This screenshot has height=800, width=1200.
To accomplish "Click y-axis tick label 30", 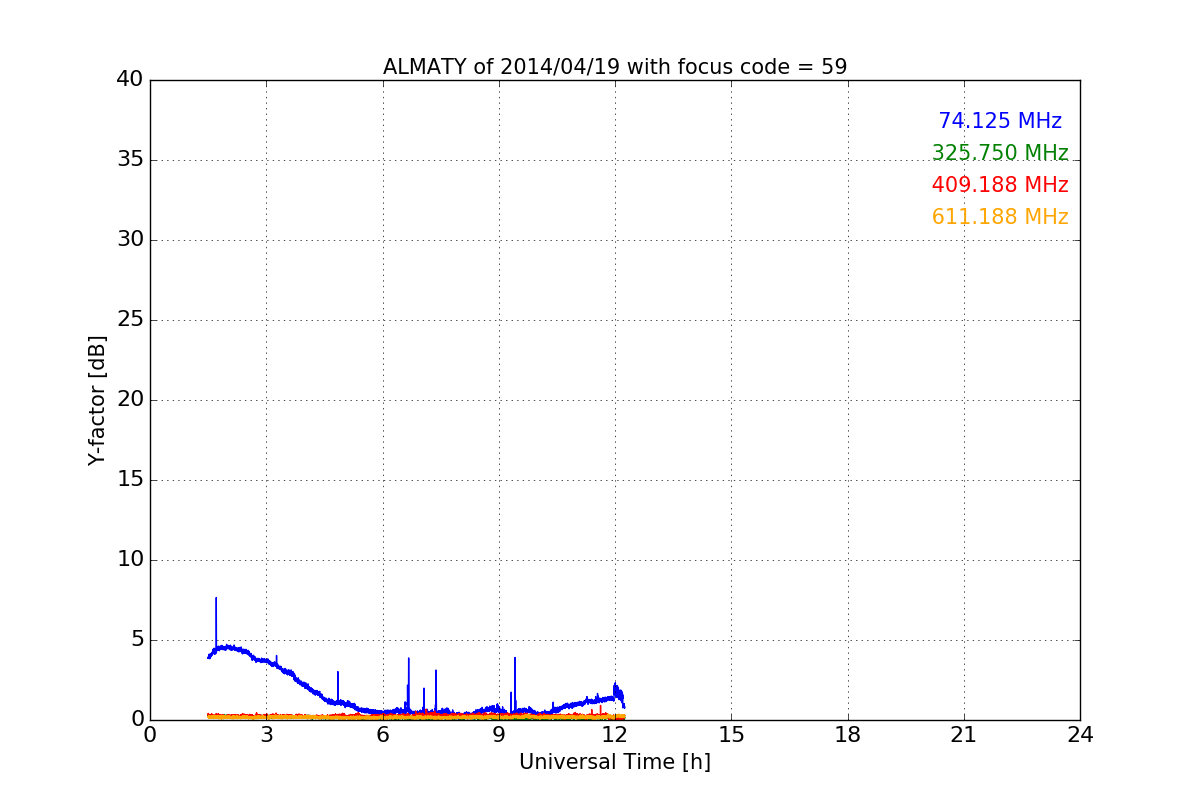I will [130, 240].
